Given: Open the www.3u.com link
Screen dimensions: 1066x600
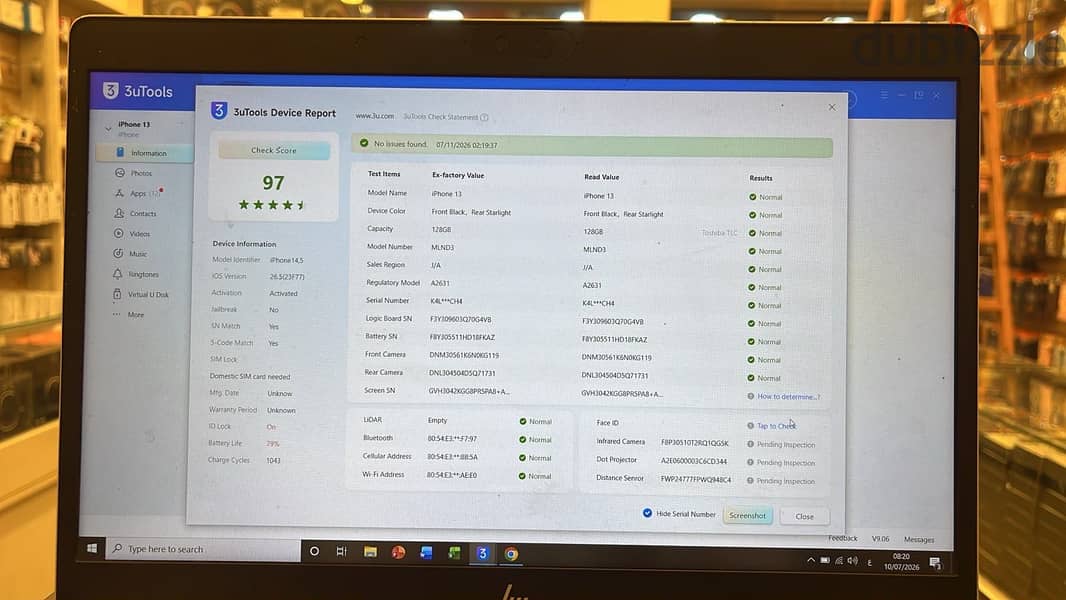Looking at the screenshot, I should pos(375,116).
